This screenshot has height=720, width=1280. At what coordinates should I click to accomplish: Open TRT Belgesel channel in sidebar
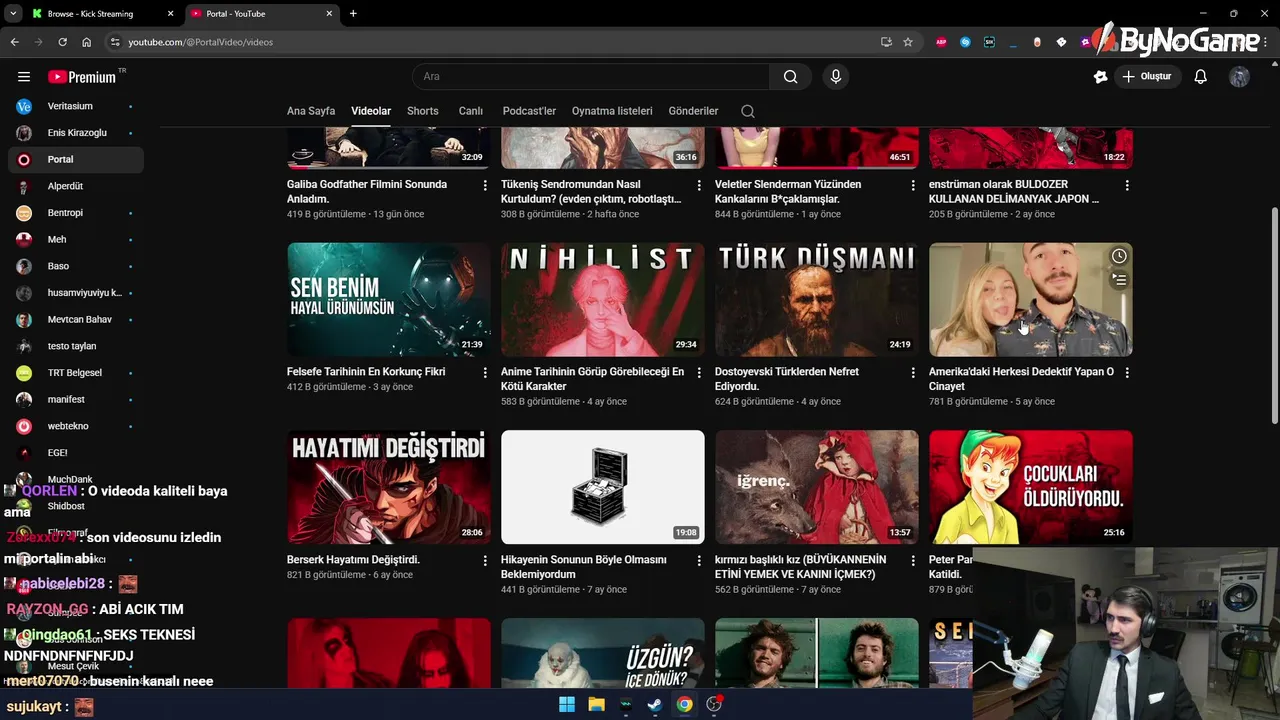pos(76,373)
